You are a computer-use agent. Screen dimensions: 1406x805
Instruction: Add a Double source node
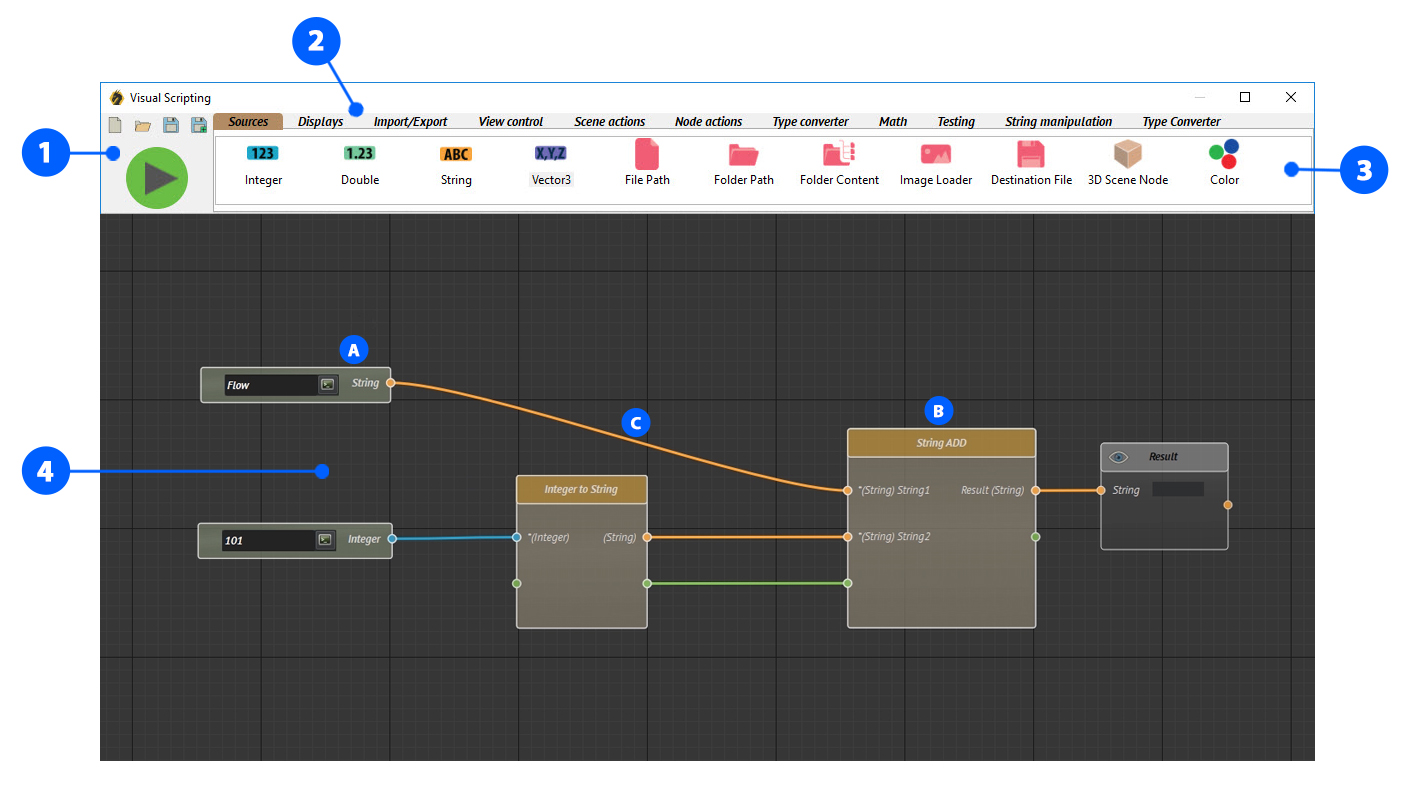359,164
